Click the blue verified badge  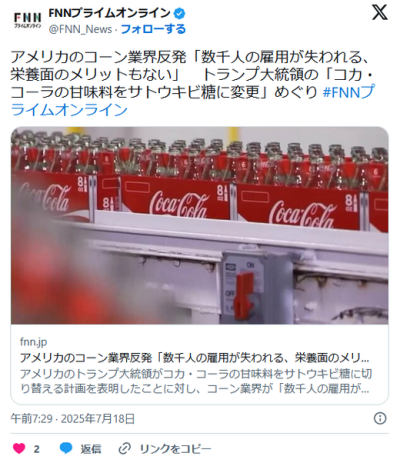180,14
